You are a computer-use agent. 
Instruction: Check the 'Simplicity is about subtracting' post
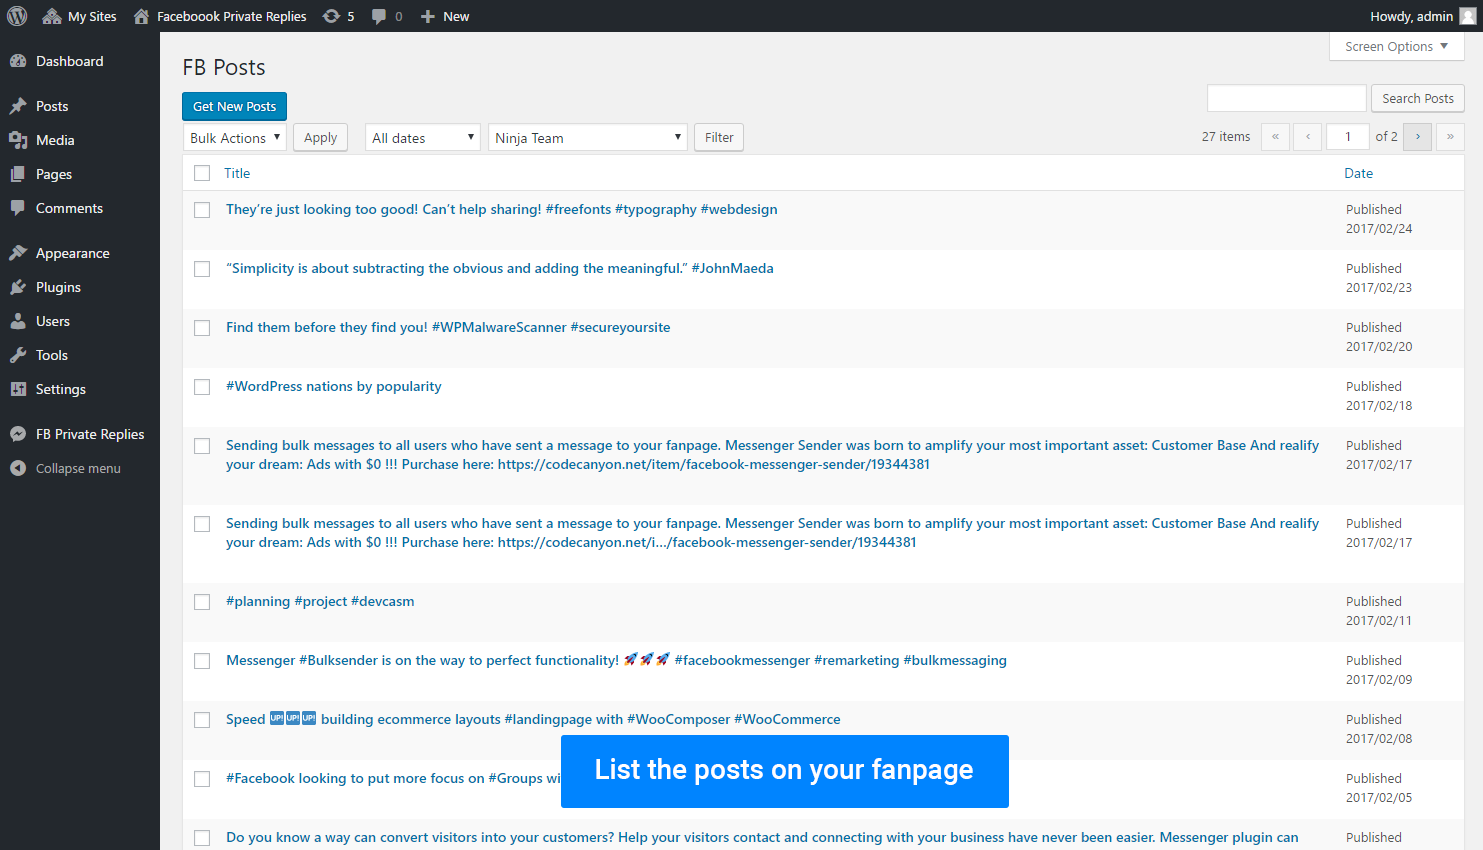202,269
